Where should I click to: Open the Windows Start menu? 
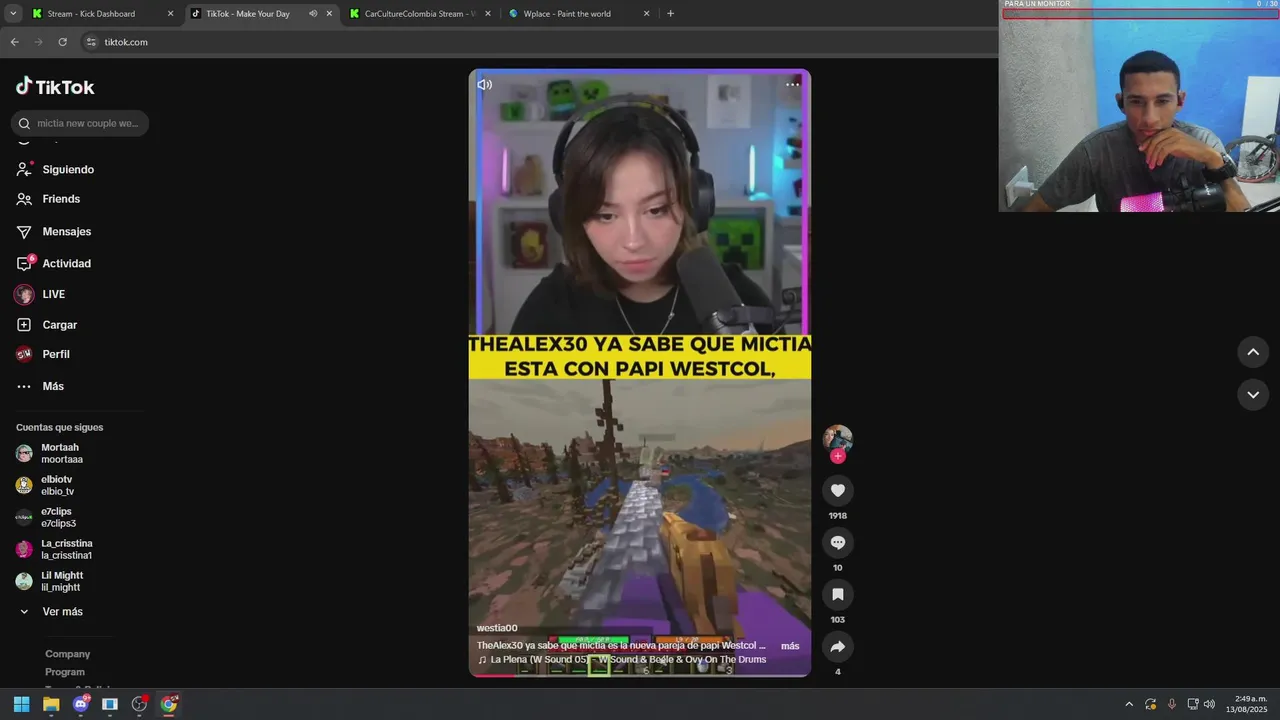point(21,704)
